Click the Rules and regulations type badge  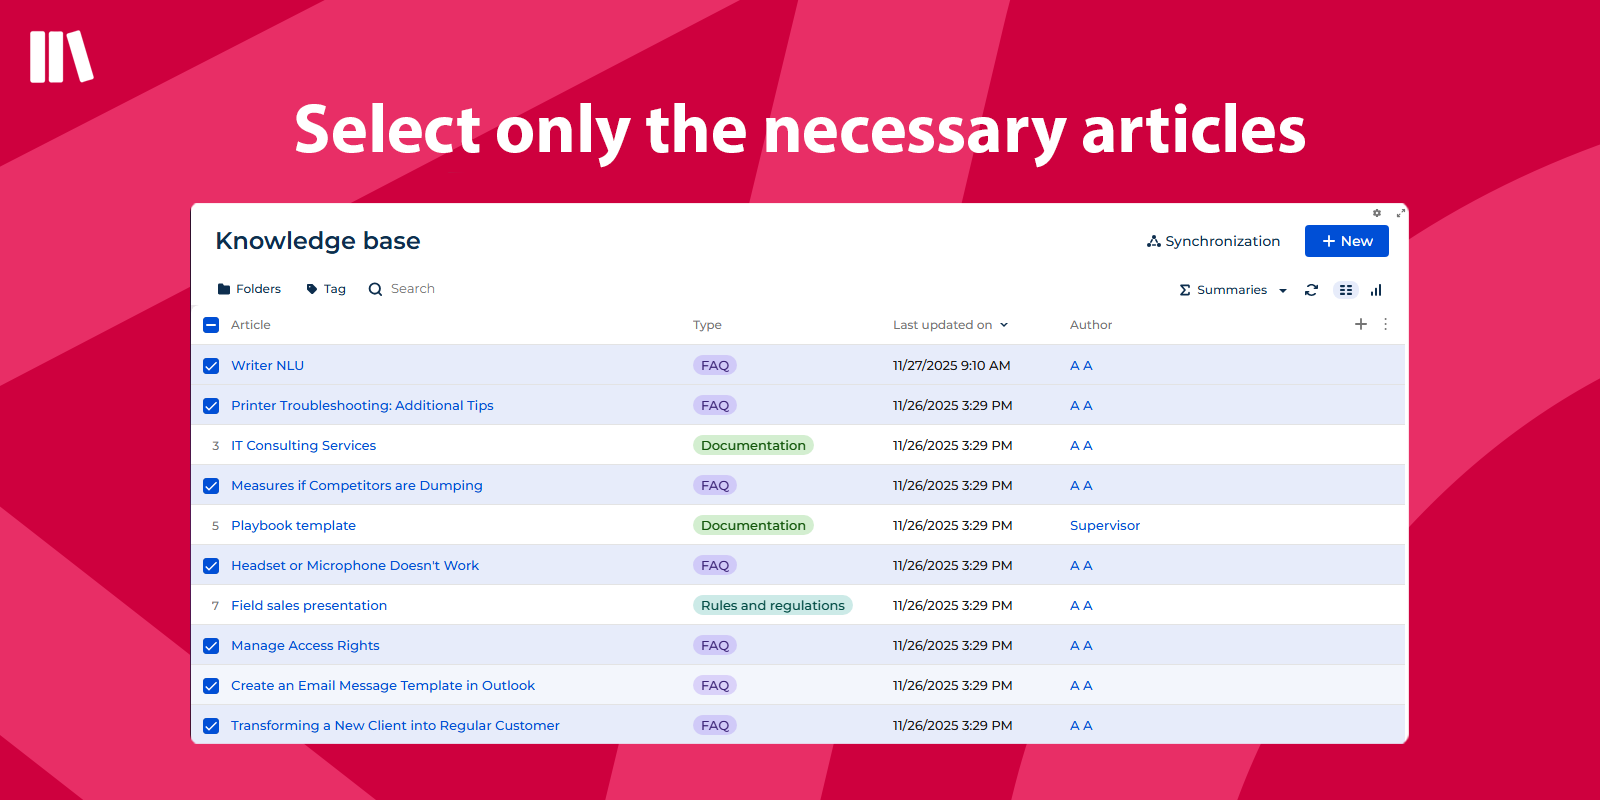coord(772,605)
